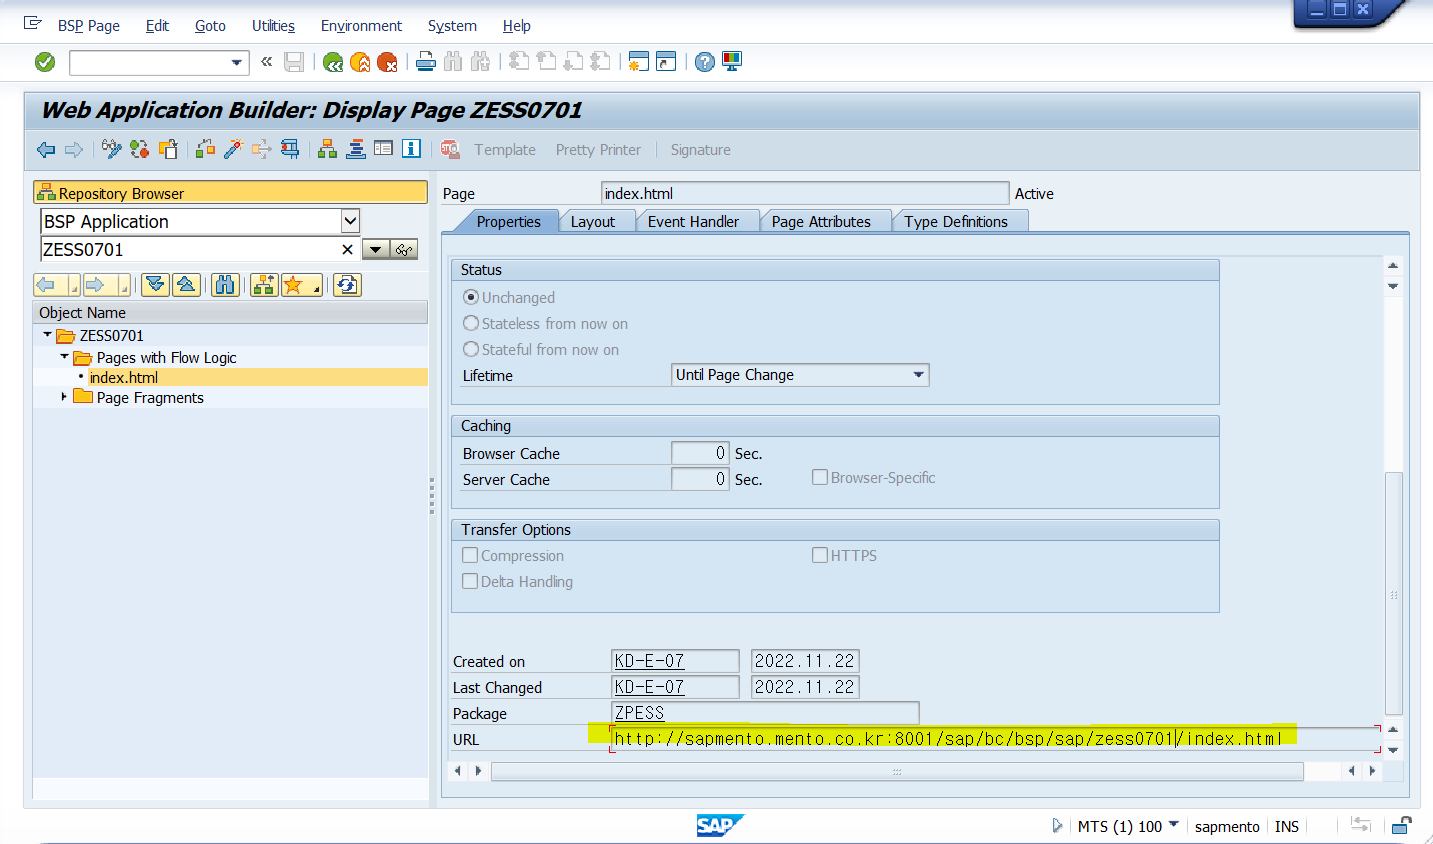Toggle Display/Change glasses-pencil icon
The height and width of the screenshot is (844, 1433).
[111, 149]
